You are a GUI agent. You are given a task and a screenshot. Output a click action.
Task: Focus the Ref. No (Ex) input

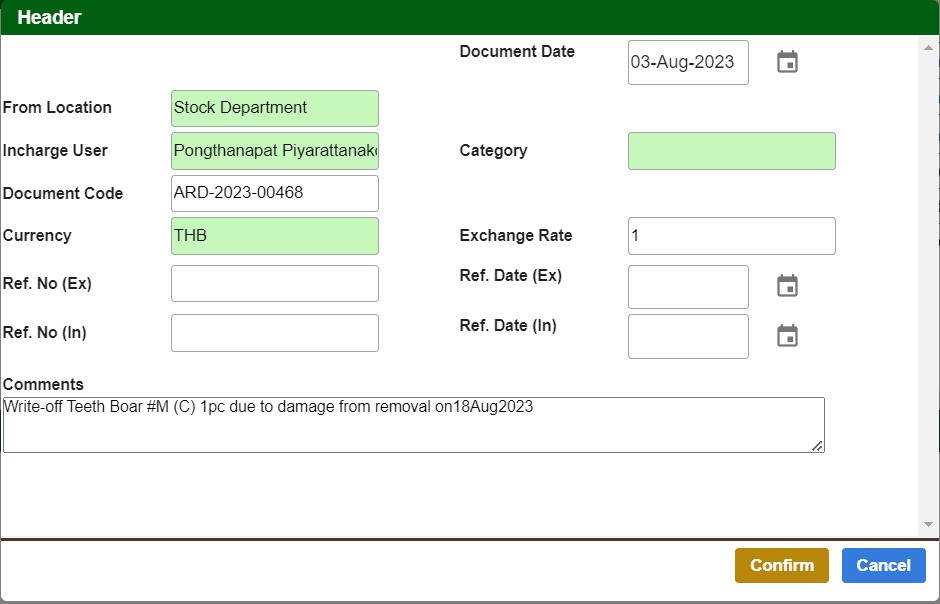tap(275, 283)
